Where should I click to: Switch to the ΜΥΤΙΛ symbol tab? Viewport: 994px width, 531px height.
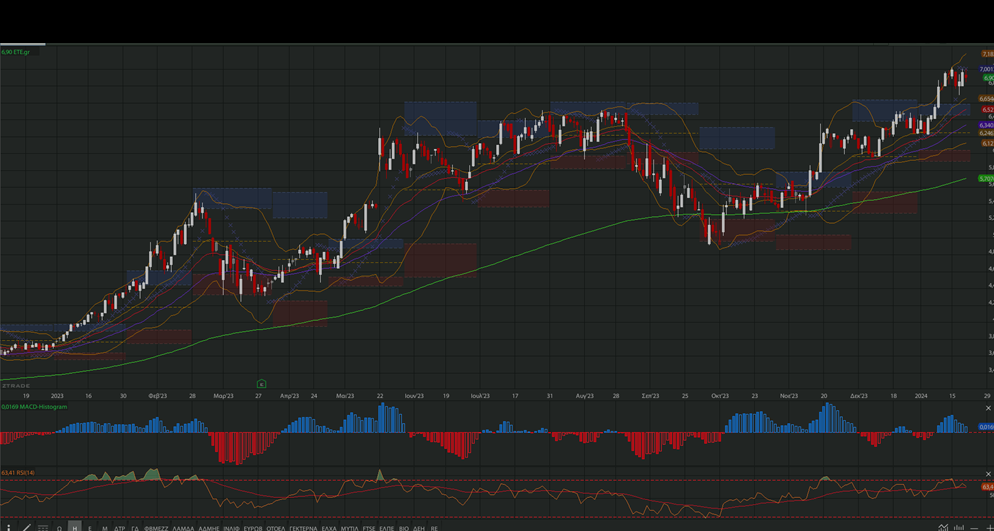pyautogui.click(x=349, y=528)
